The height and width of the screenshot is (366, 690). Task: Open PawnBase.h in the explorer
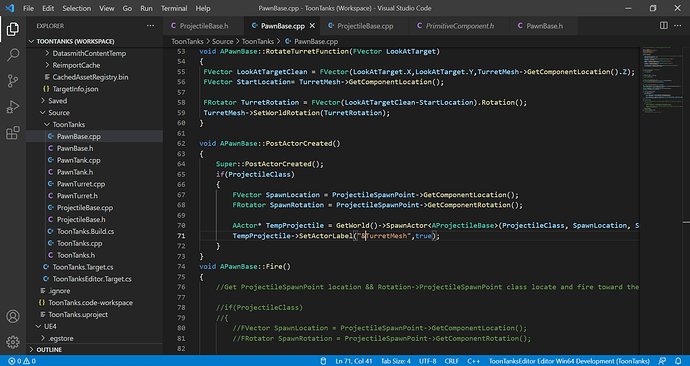[75, 148]
